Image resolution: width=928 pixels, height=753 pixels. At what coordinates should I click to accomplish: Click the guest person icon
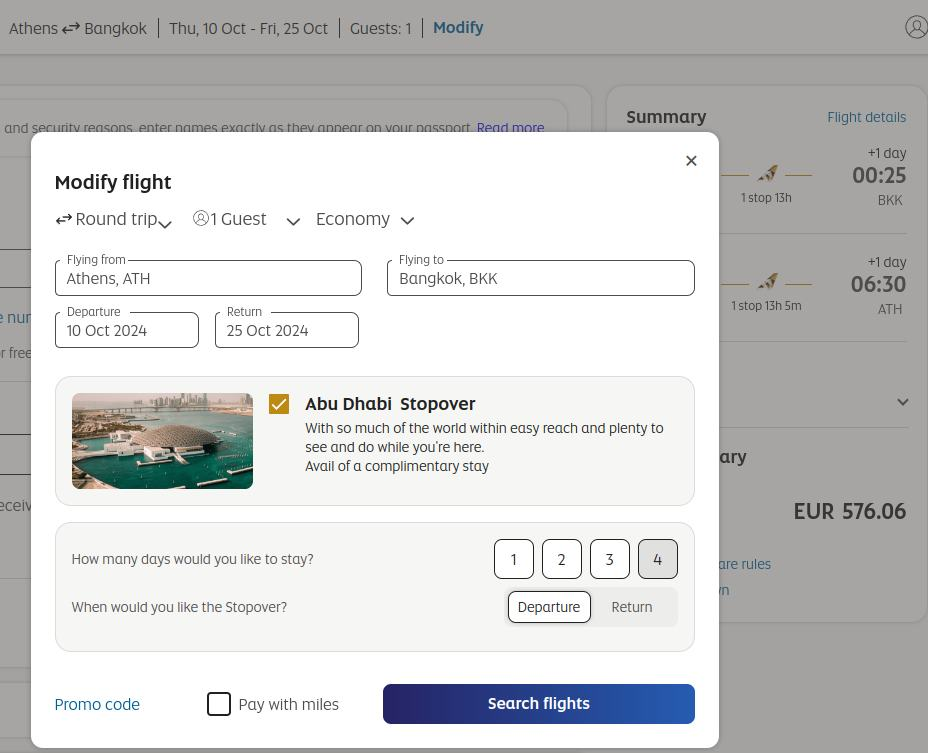201,218
